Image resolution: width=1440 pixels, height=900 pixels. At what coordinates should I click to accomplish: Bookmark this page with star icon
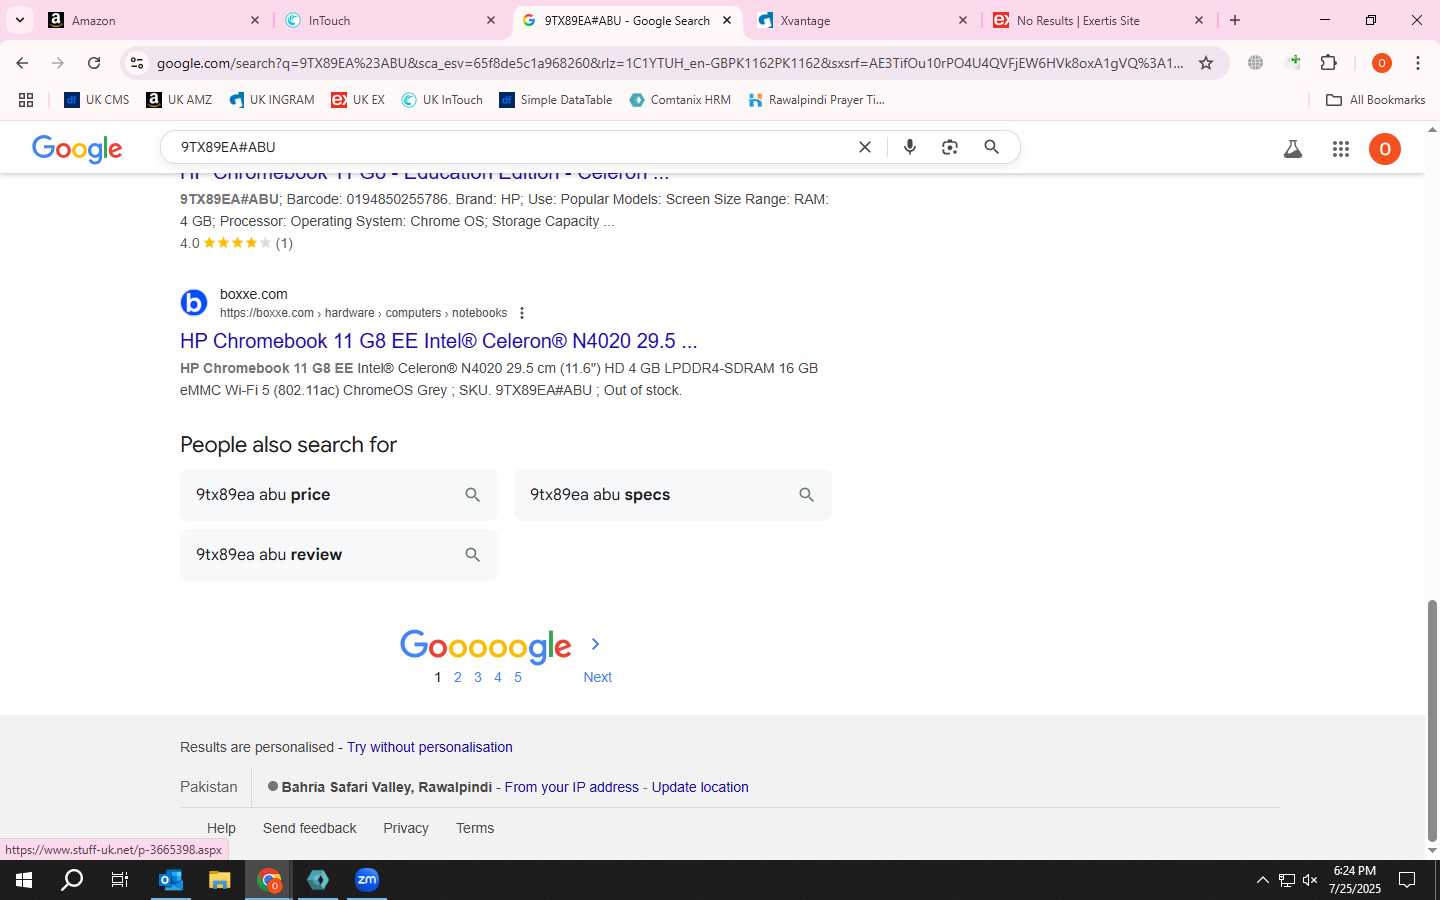1206,63
